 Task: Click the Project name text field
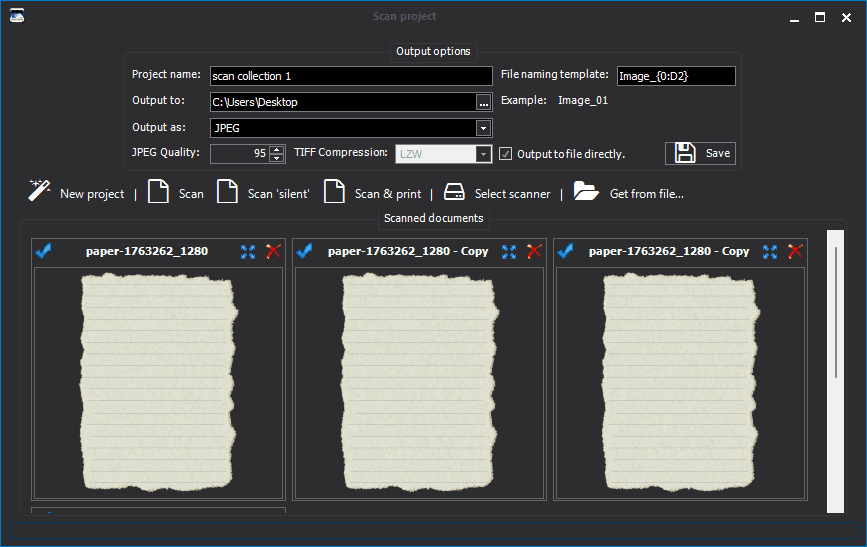[351, 76]
